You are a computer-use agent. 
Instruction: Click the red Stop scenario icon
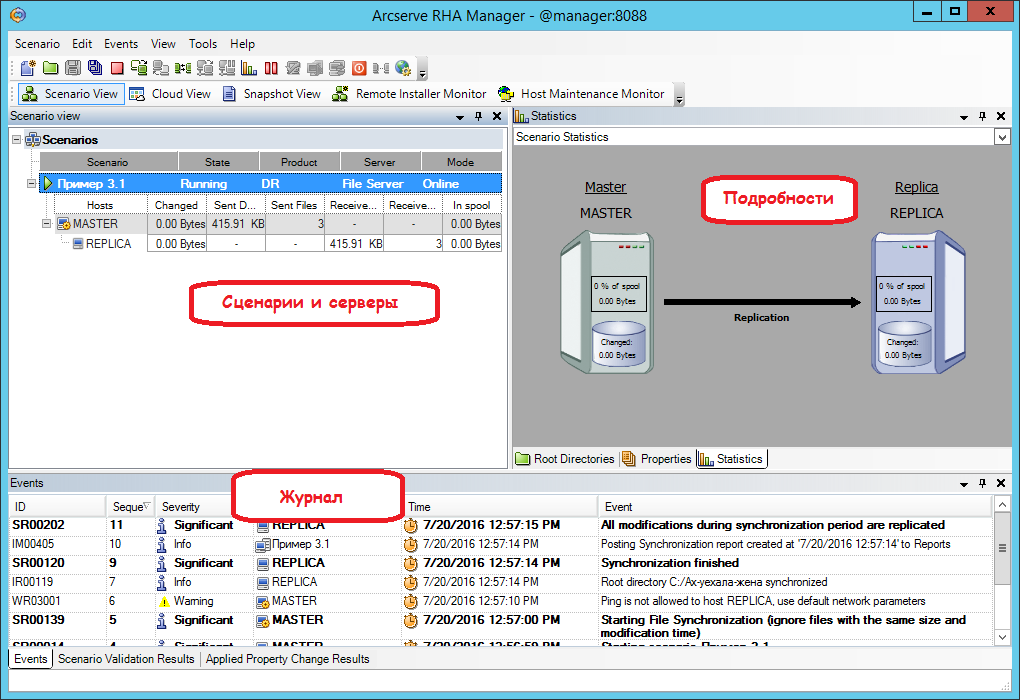pos(117,68)
